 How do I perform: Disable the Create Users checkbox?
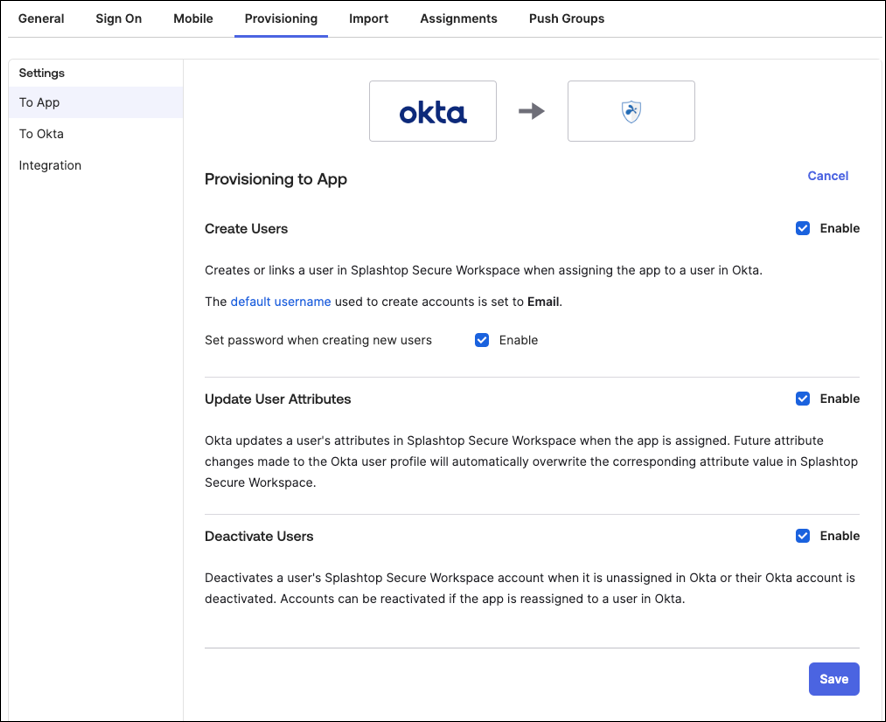[802, 228]
